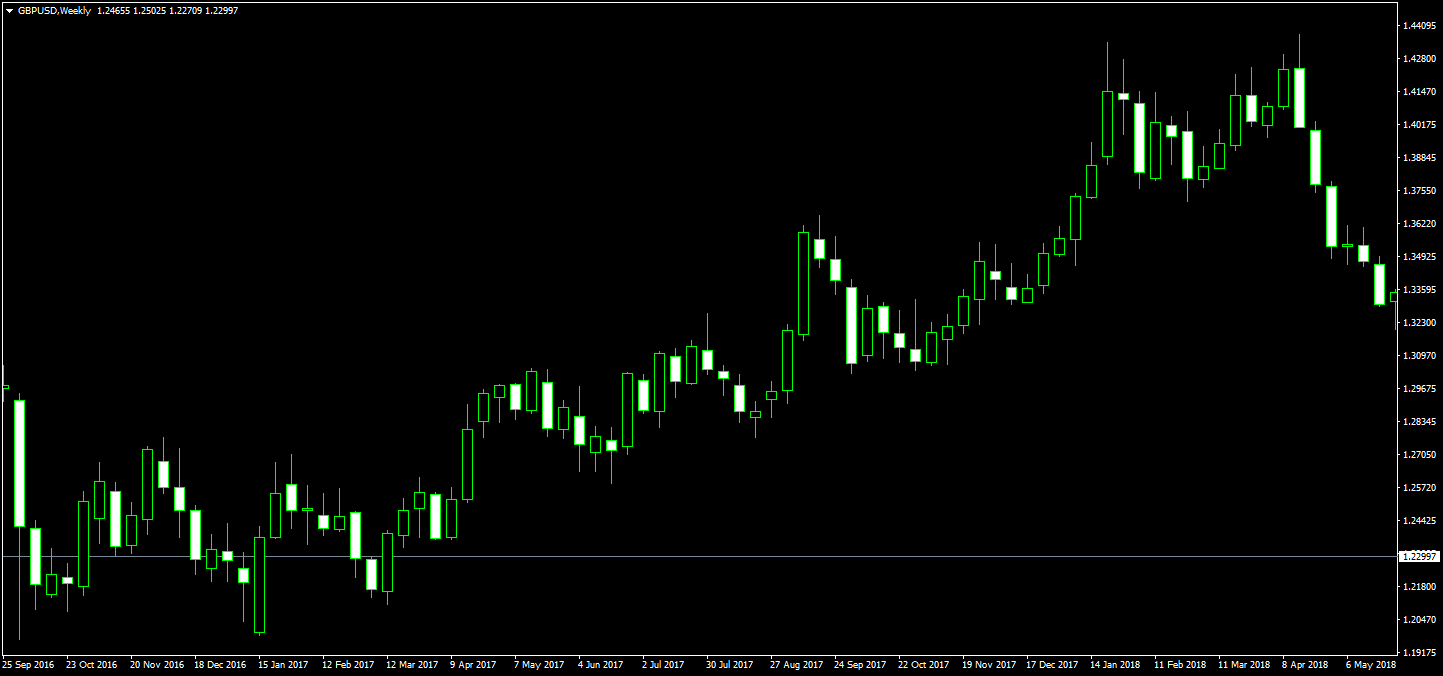Click the 11 Feb 2018 date label
The height and width of the screenshot is (676, 1443).
(1180, 664)
